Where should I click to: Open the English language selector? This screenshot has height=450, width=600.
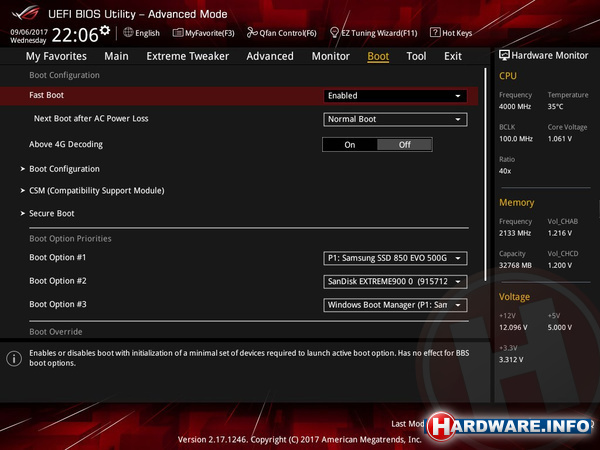pyautogui.click(x=142, y=33)
